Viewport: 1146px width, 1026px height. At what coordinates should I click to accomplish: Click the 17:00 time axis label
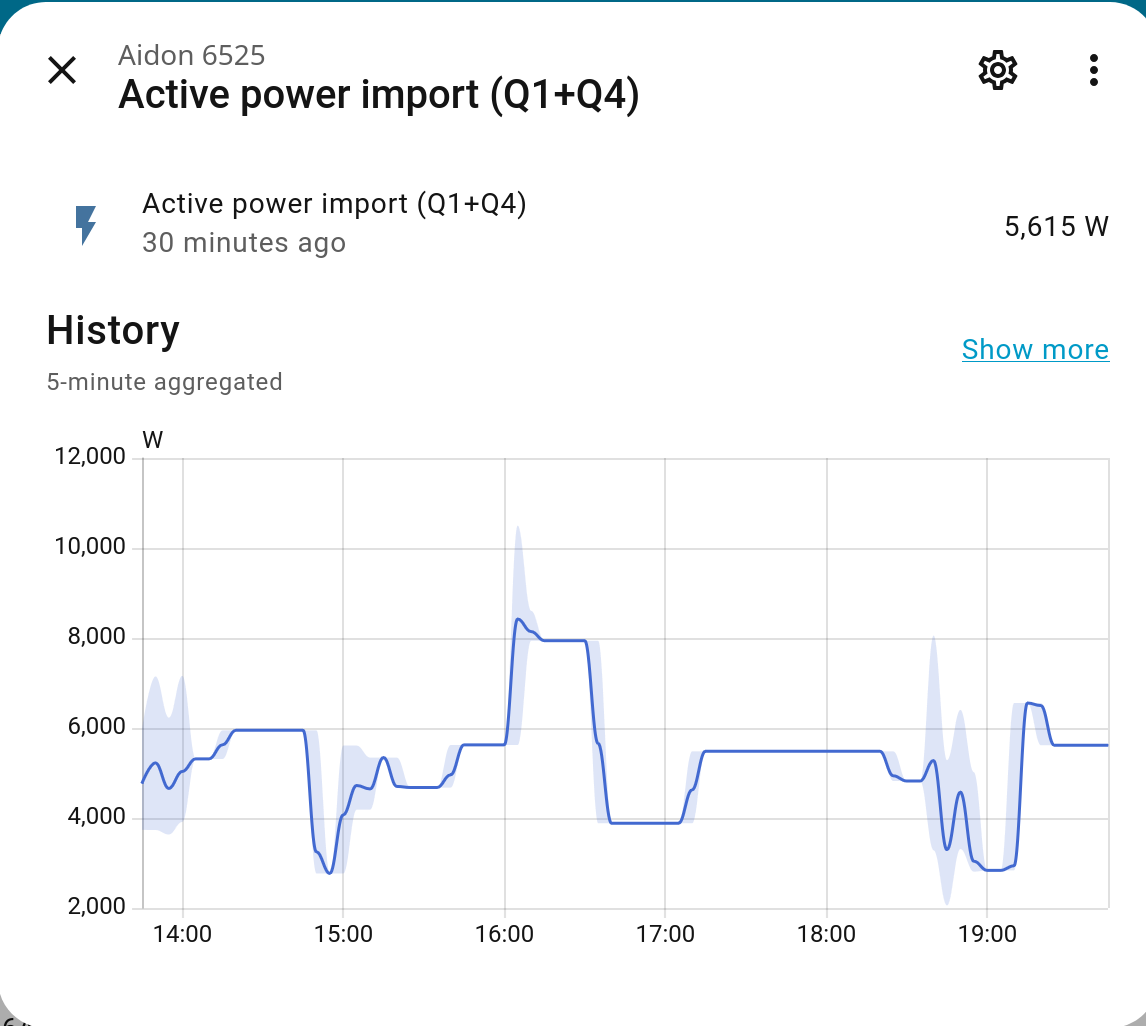(x=665, y=934)
